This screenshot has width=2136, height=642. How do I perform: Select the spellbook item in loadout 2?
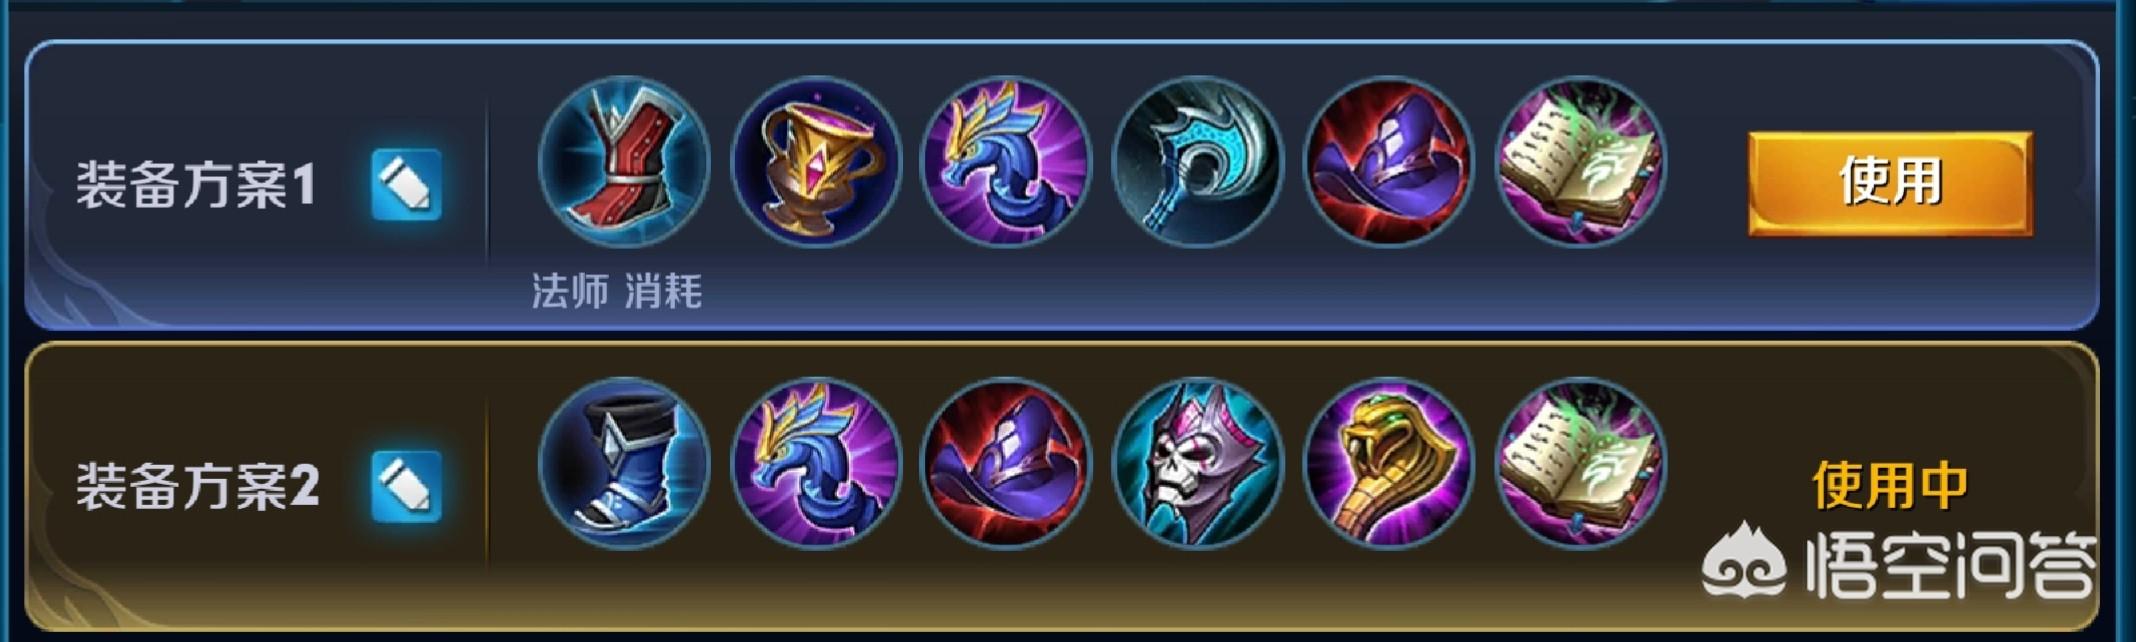click(x=1581, y=463)
